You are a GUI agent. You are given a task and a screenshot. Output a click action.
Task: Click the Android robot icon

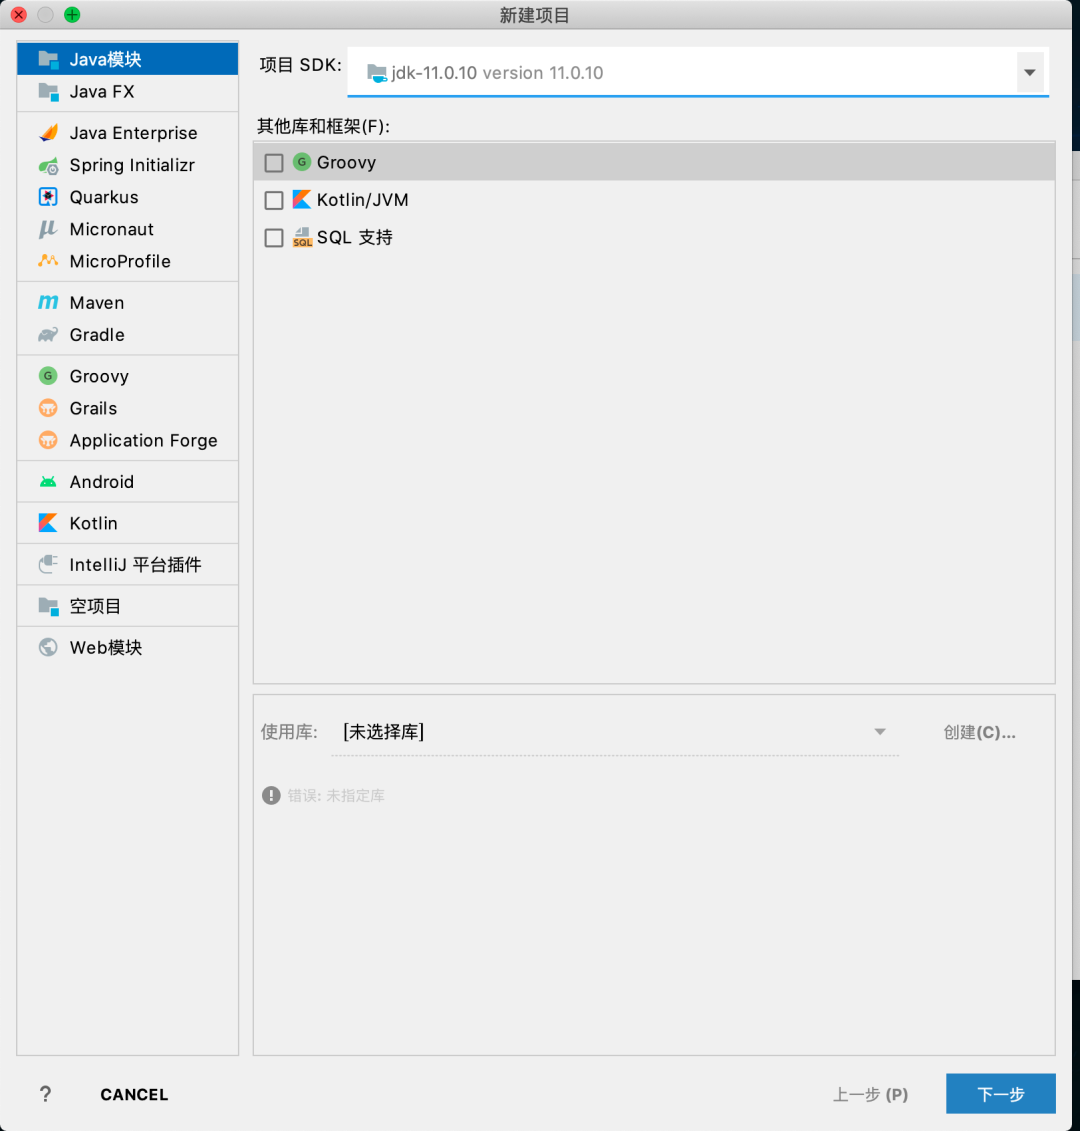[x=48, y=482]
